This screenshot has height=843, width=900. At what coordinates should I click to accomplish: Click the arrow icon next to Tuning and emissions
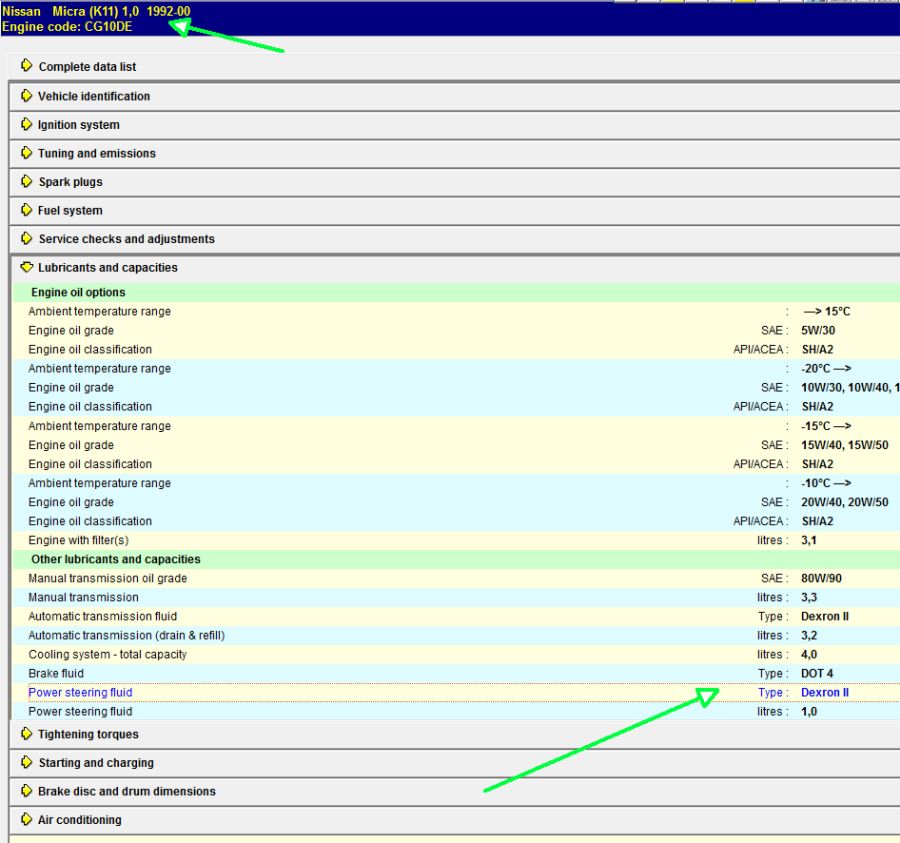pyautogui.click(x=27, y=153)
